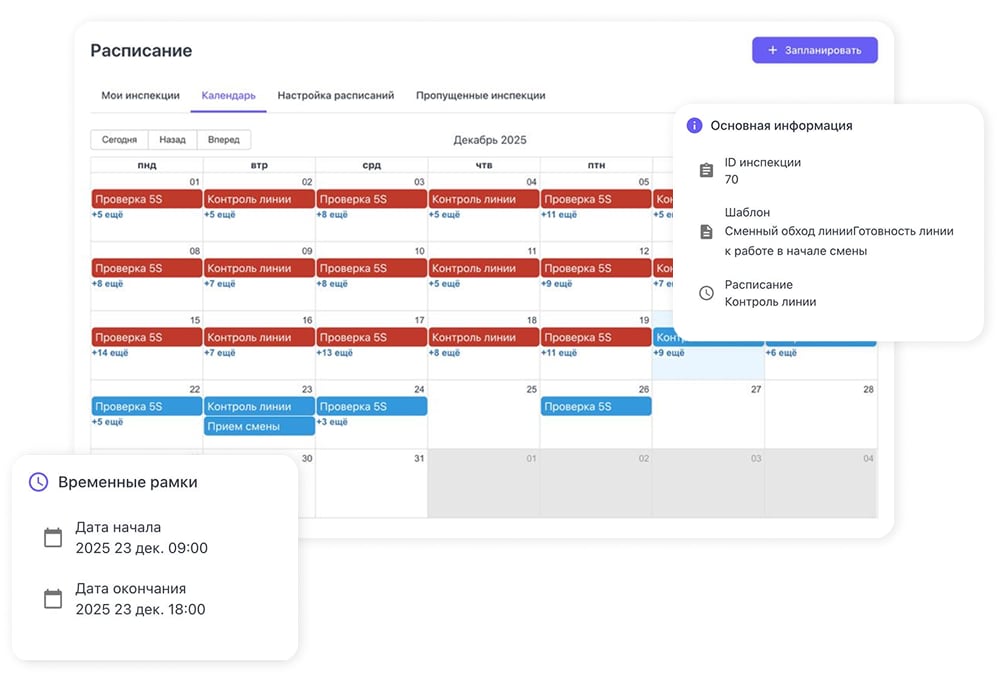Click the info icon beside Основная информация

(x=694, y=126)
